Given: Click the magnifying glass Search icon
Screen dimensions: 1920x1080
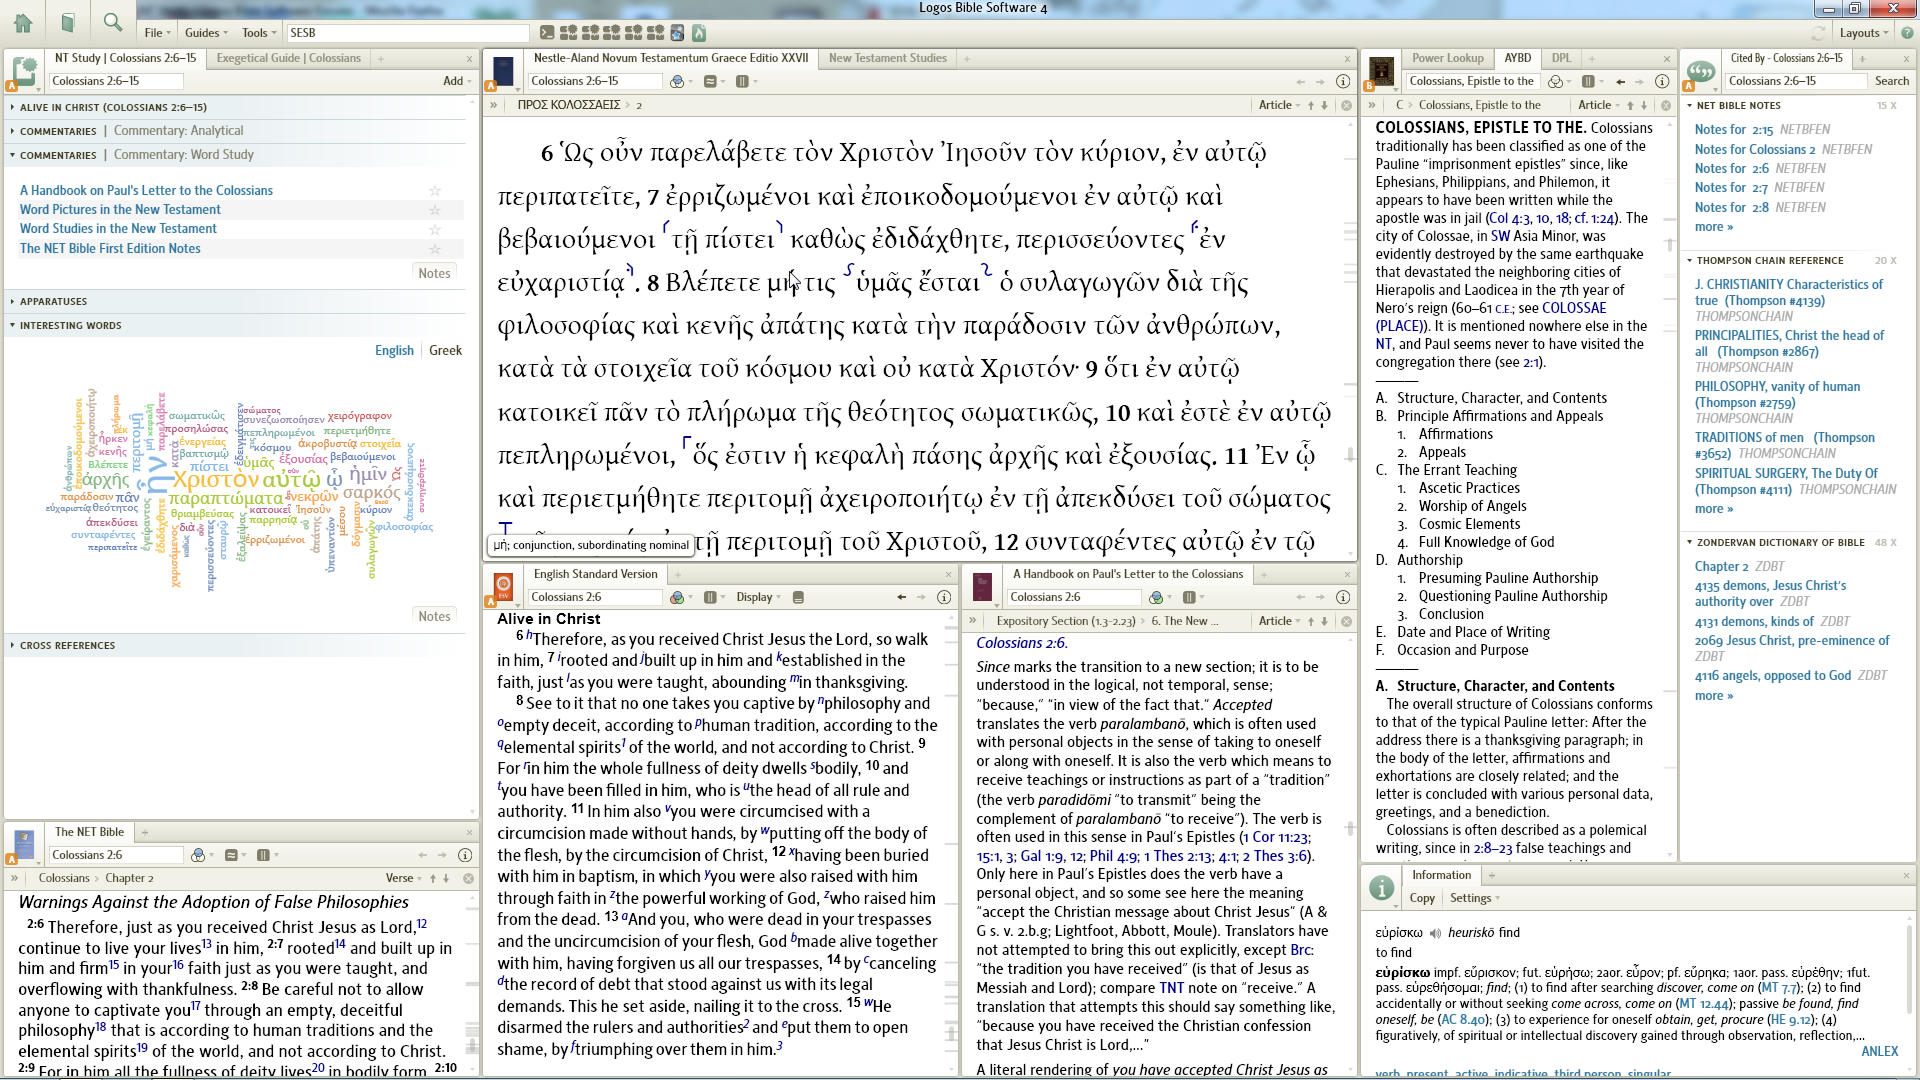Looking at the screenshot, I should 113,22.
